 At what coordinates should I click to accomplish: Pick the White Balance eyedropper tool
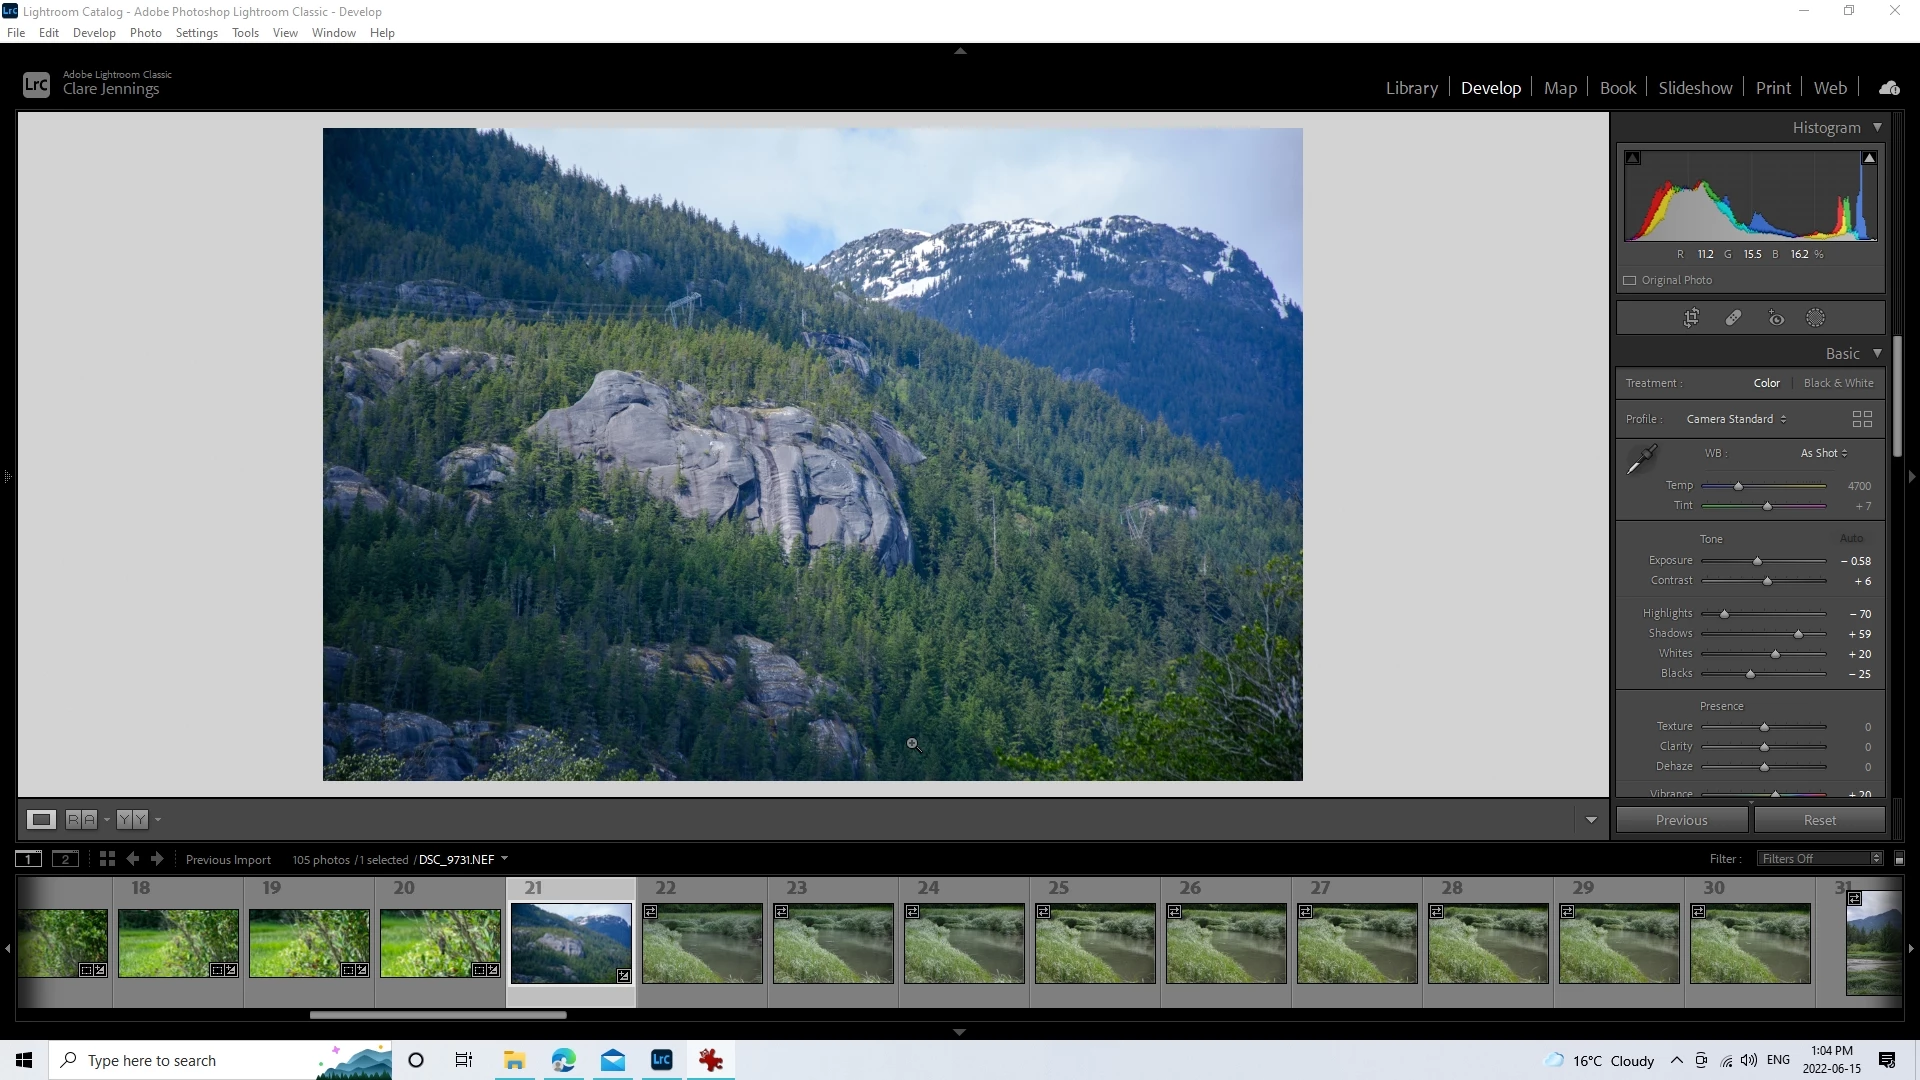point(1641,460)
